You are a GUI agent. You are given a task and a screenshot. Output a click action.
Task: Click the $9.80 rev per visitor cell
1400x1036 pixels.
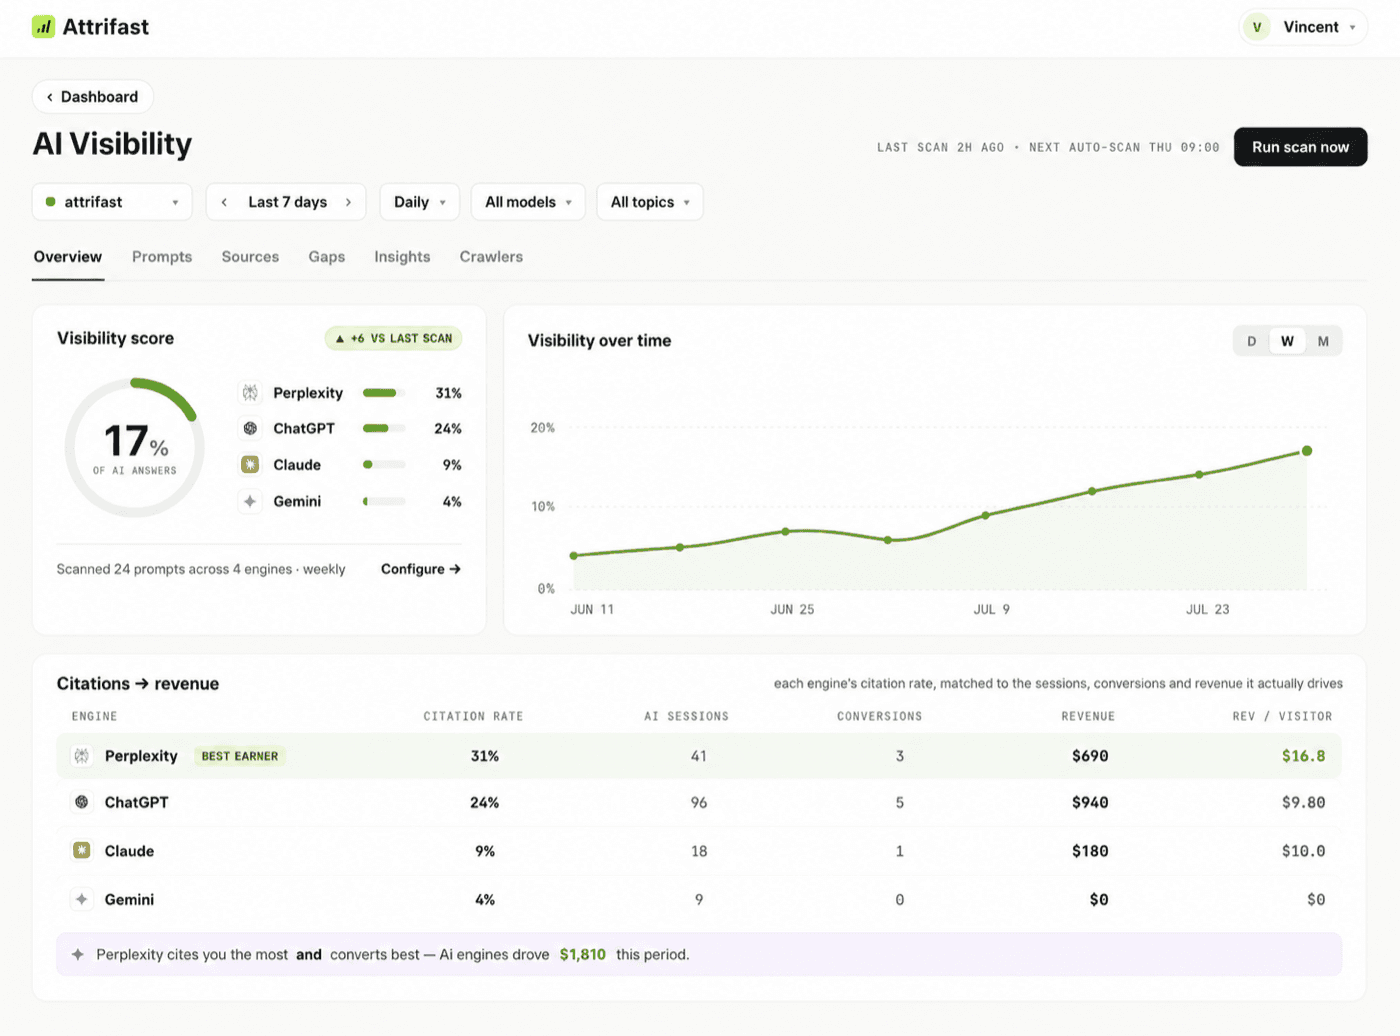(1303, 802)
